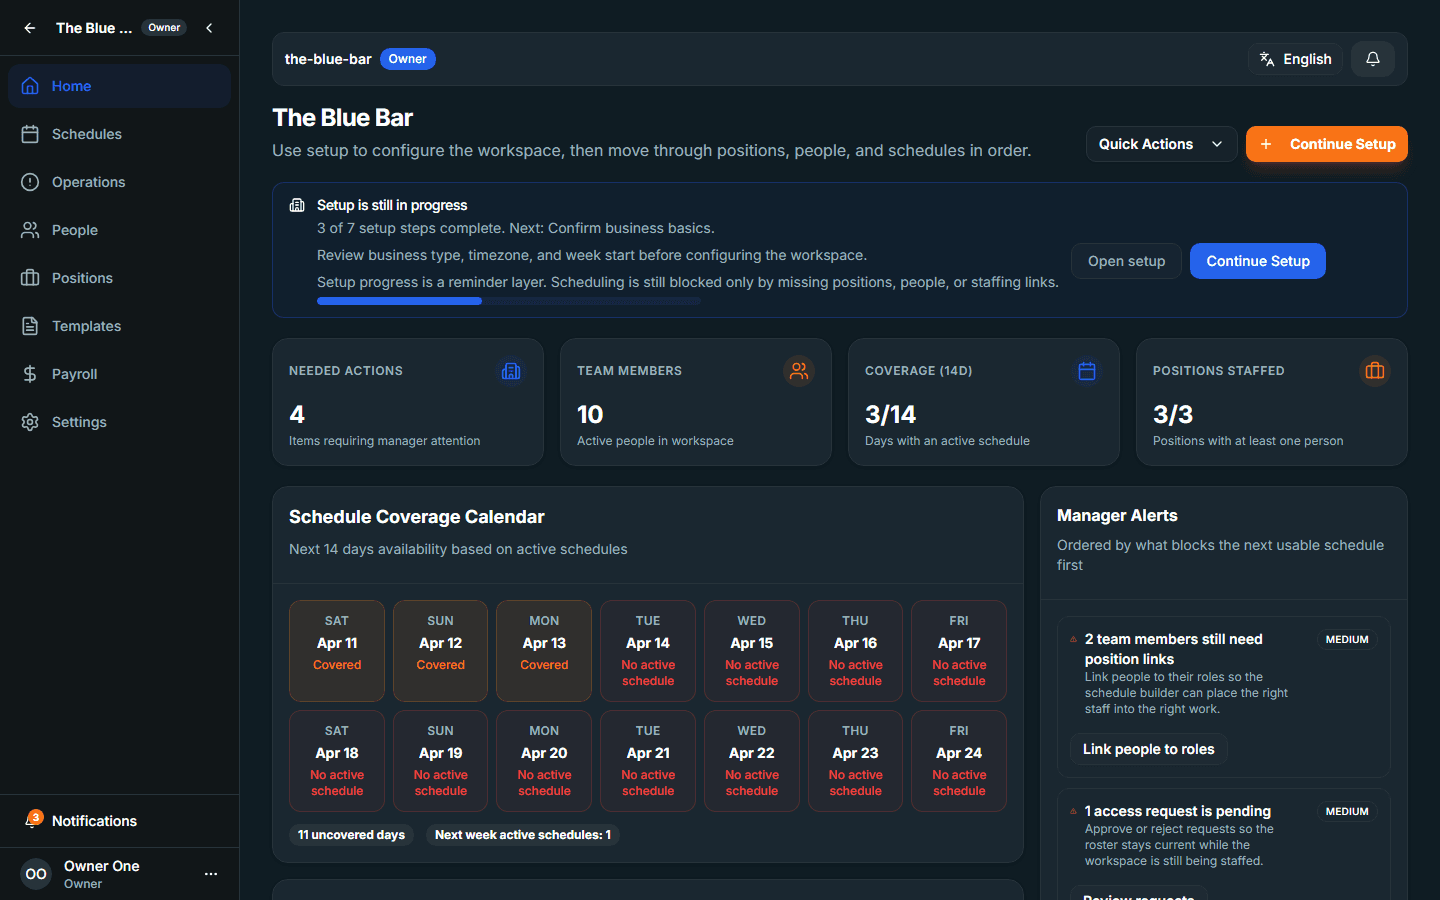Click the Settings gear icon
Image resolution: width=1440 pixels, height=900 pixels.
(30, 422)
